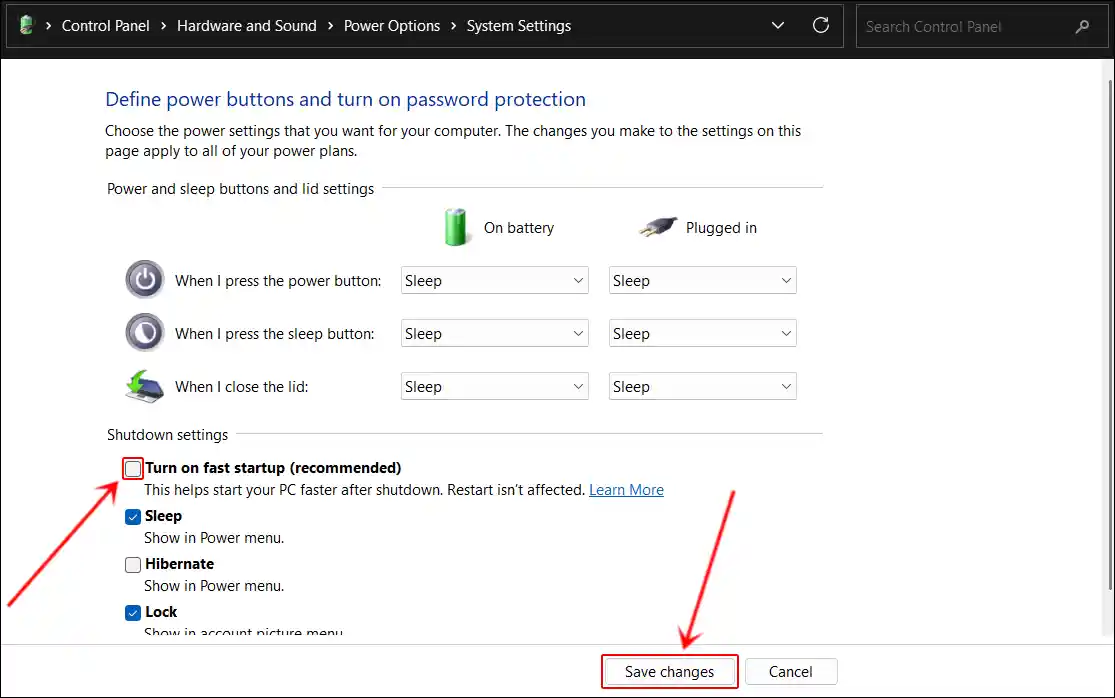Go to Hardware and Sound breadcrumb
The image size is (1115, 698).
247,26
